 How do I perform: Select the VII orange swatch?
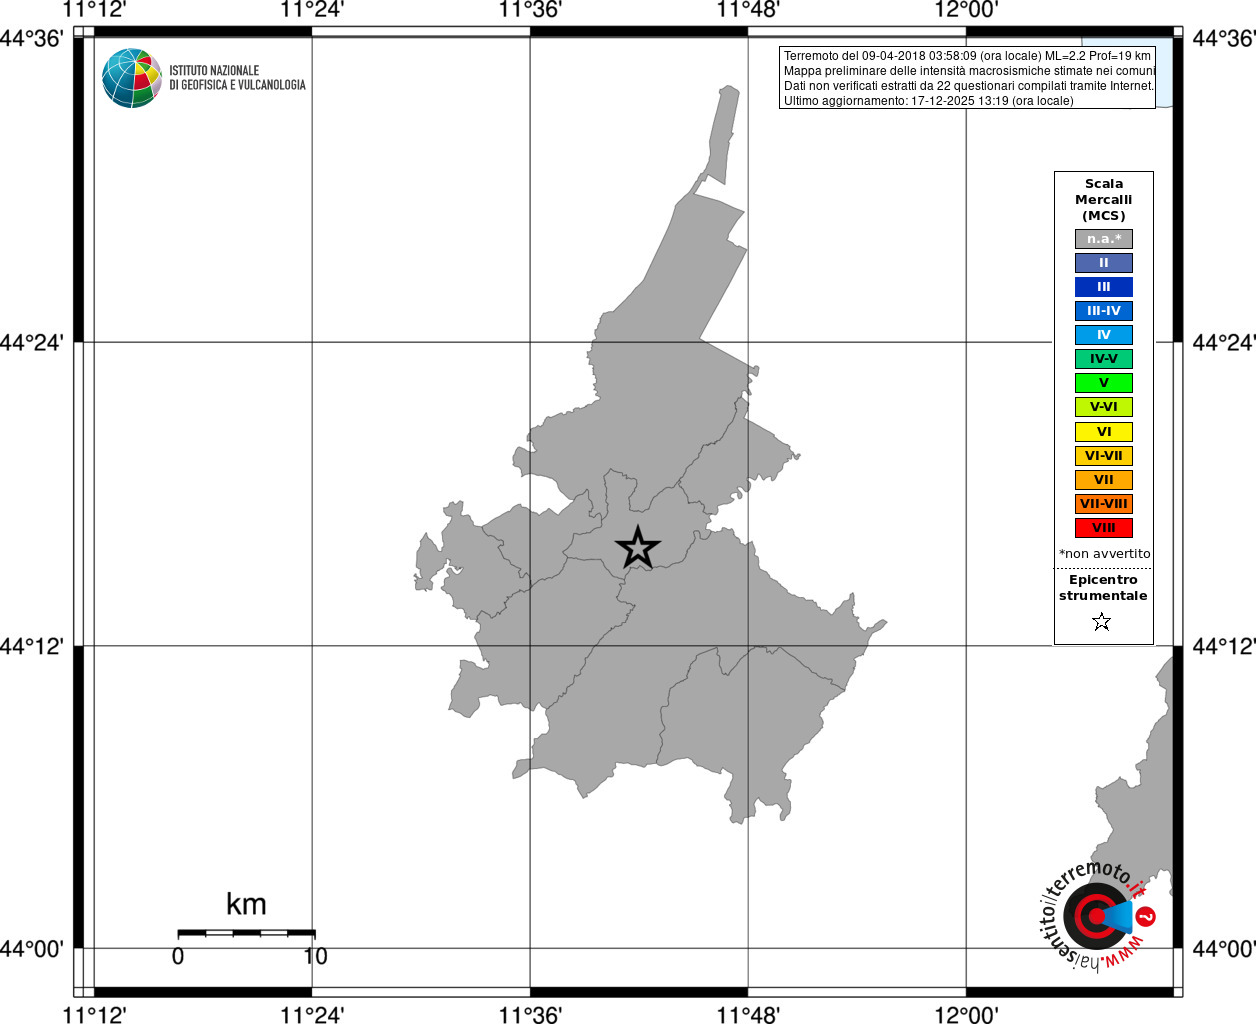click(1104, 480)
